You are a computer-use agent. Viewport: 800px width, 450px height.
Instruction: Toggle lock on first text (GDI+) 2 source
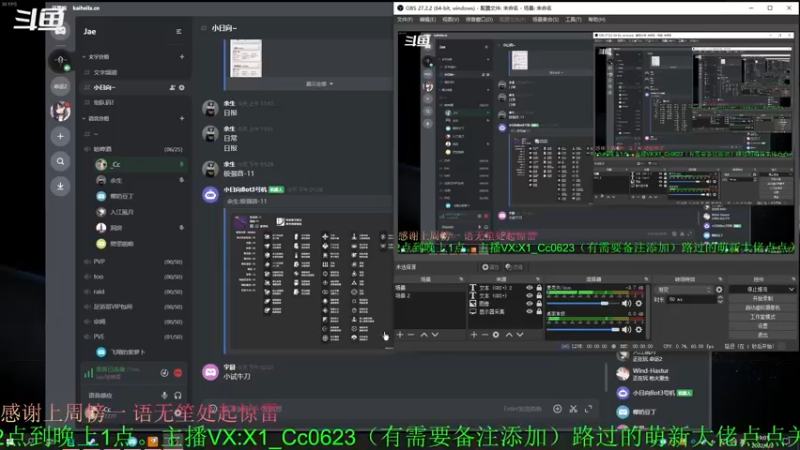[539, 288]
